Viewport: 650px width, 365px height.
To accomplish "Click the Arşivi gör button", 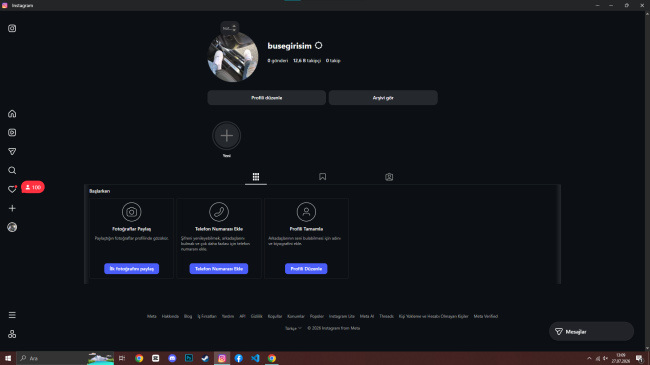I will pos(383,98).
